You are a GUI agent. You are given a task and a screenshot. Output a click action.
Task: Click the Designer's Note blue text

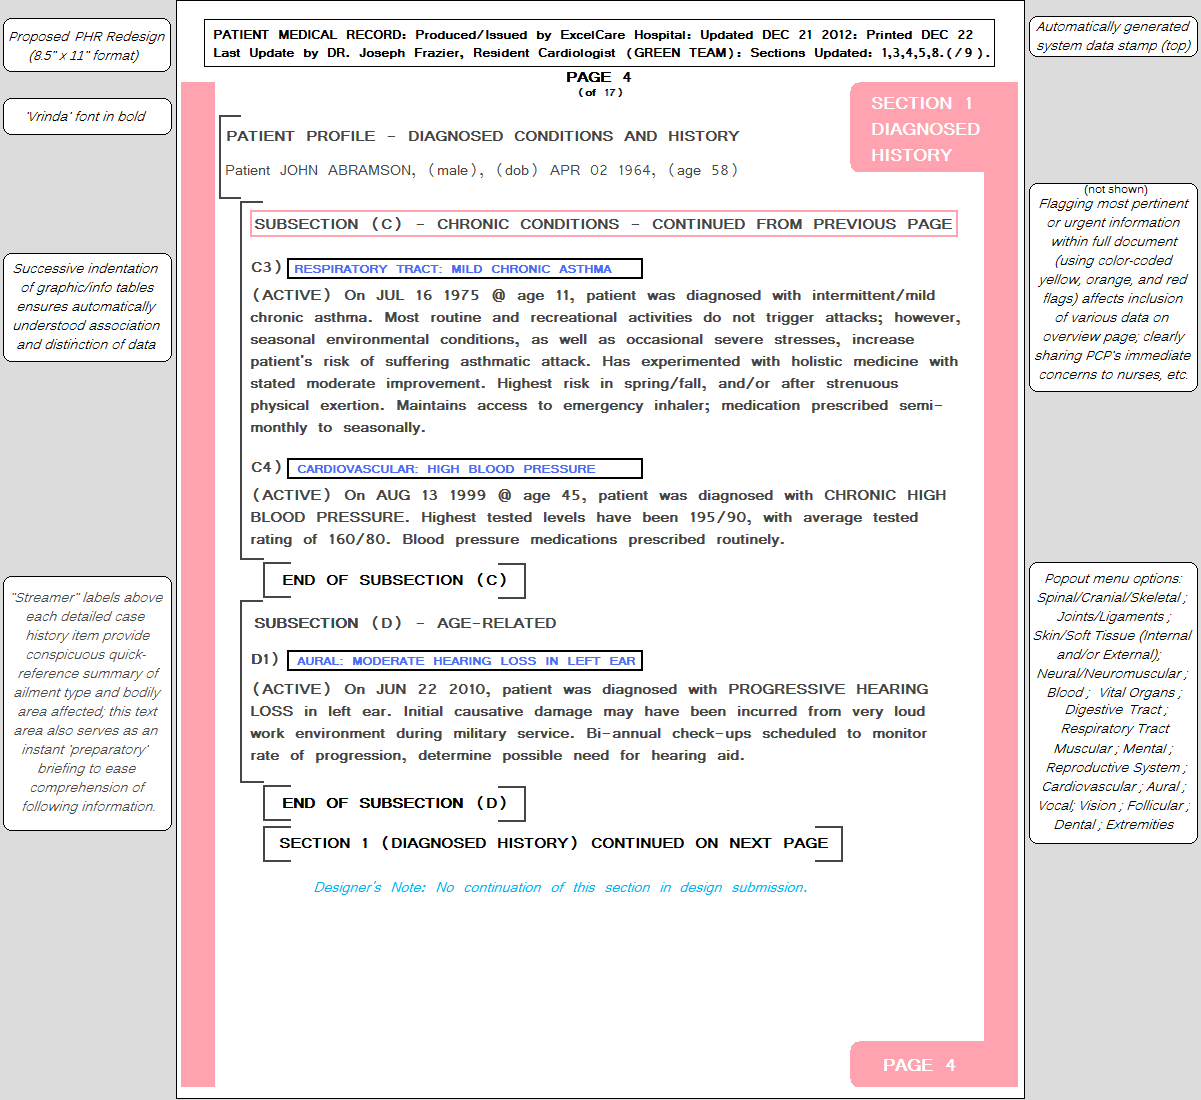561,887
